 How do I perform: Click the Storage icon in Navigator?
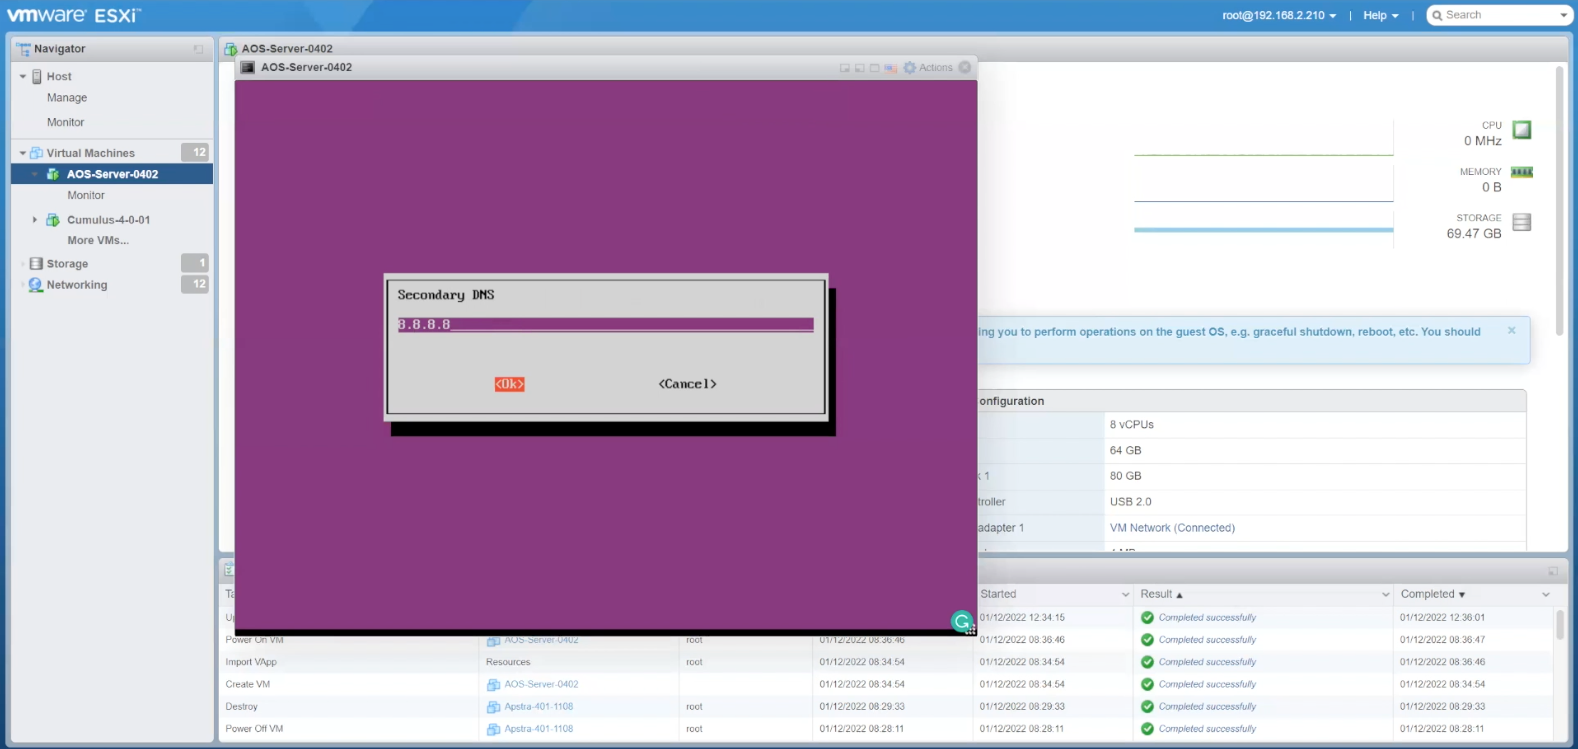click(37, 264)
